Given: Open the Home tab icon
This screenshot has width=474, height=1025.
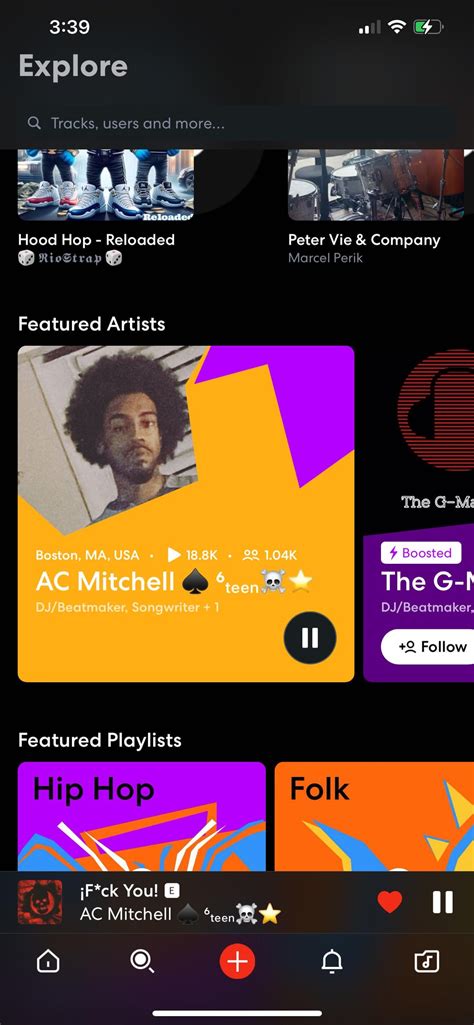Looking at the screenshot, I should (x=48, y=961).
